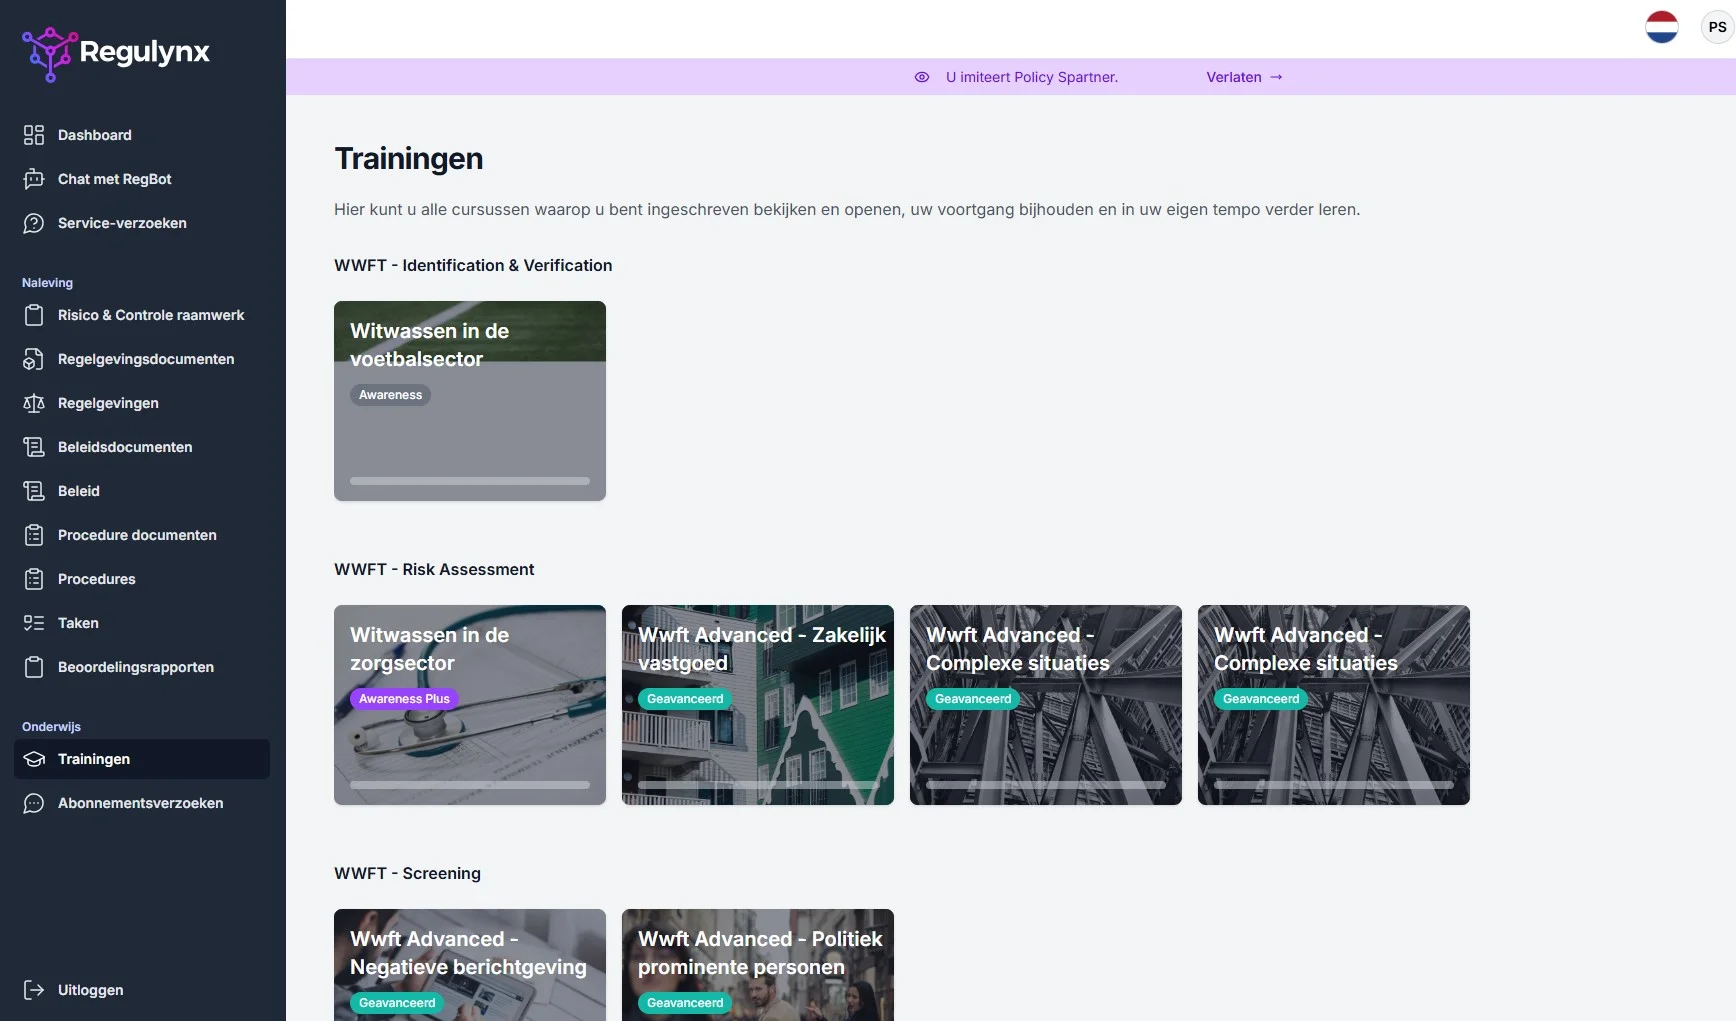Click the Dashboard grid icon
This screenshot has height=1021, width=1736.
[34, 135]
